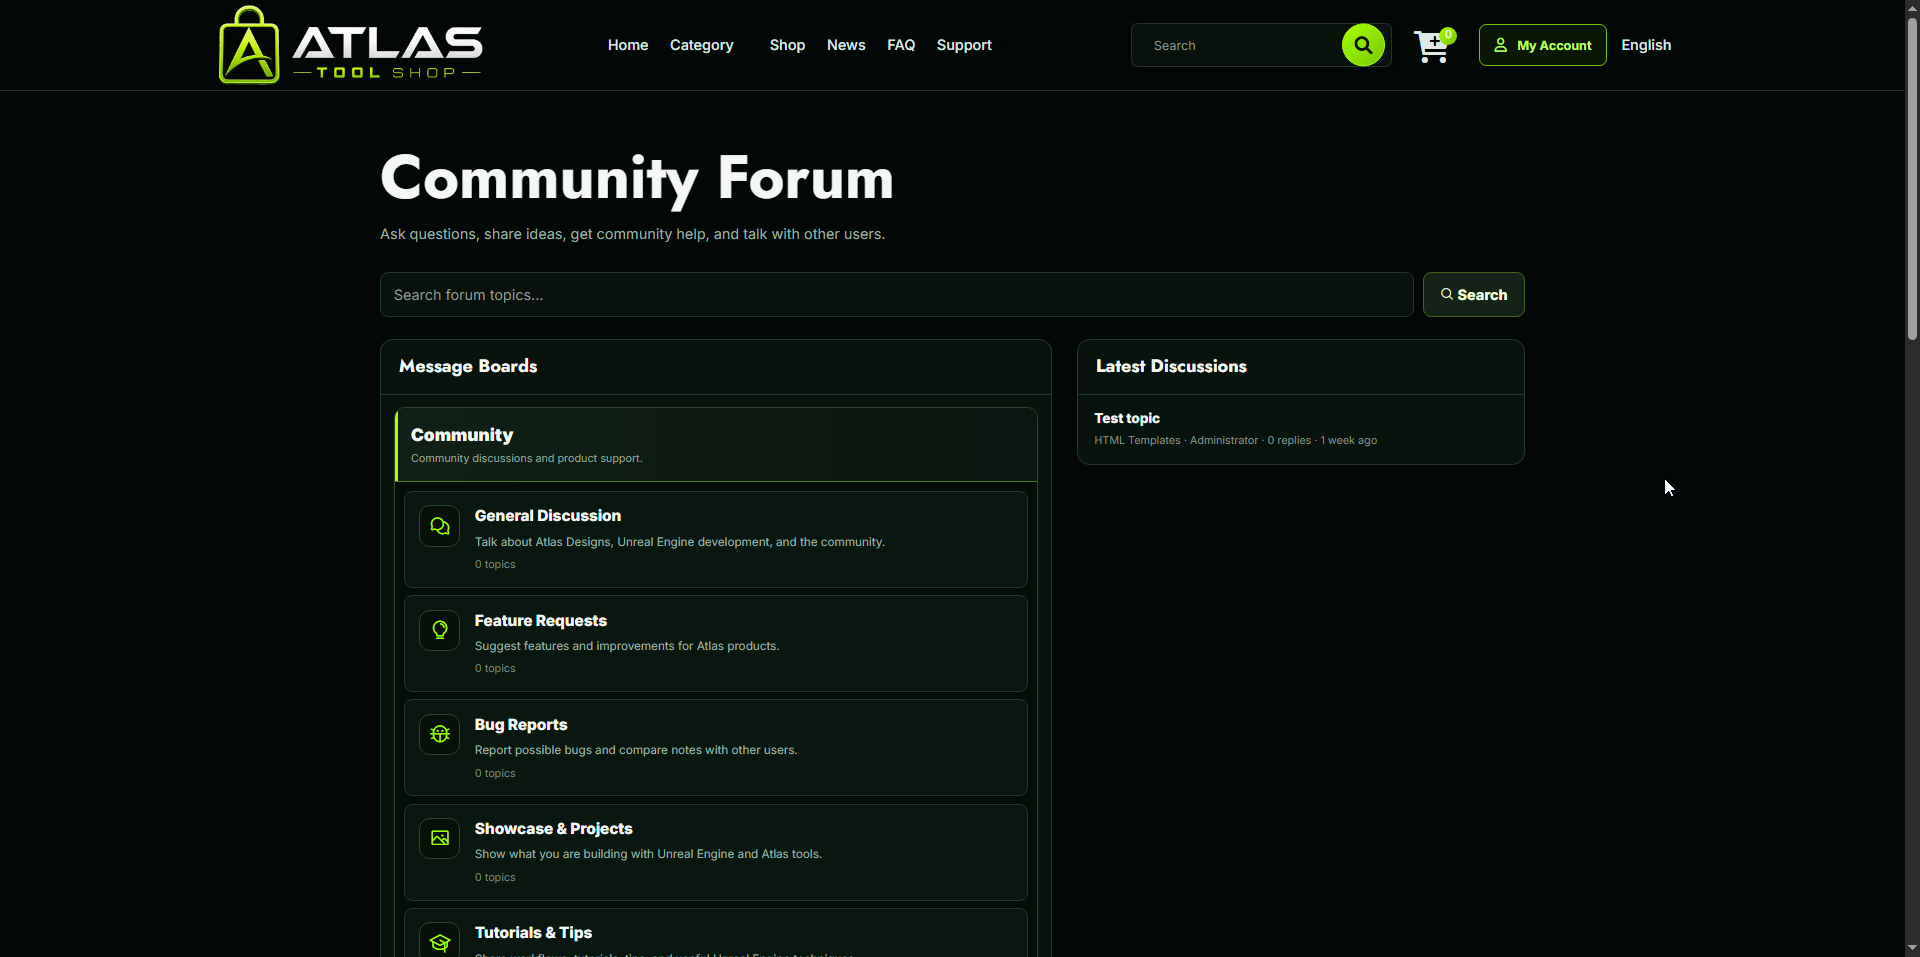Click the Showcase & Projects image icon
This screenshot has height=957, width=1920.
coord(440,838)
